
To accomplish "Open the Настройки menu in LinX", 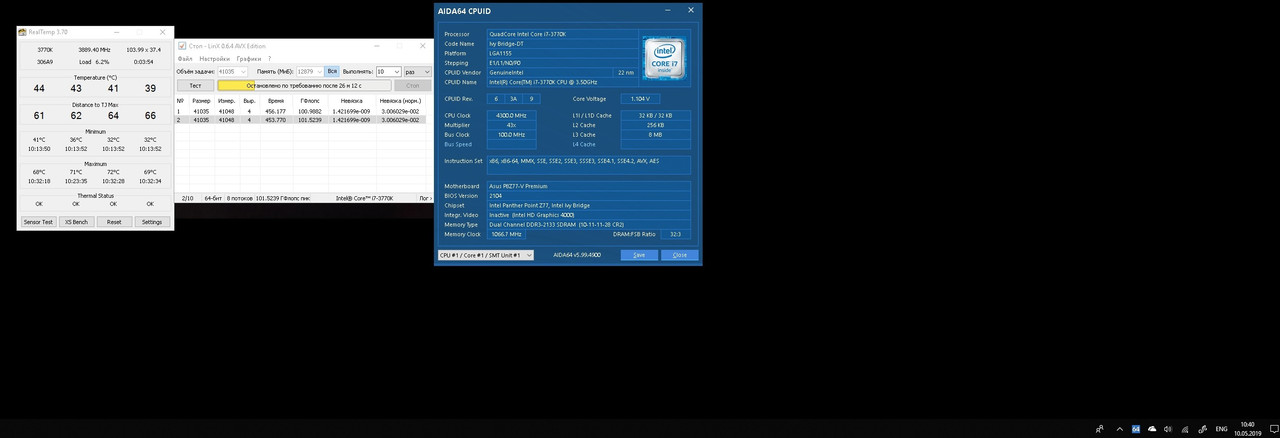I will [x=214, y=59].
